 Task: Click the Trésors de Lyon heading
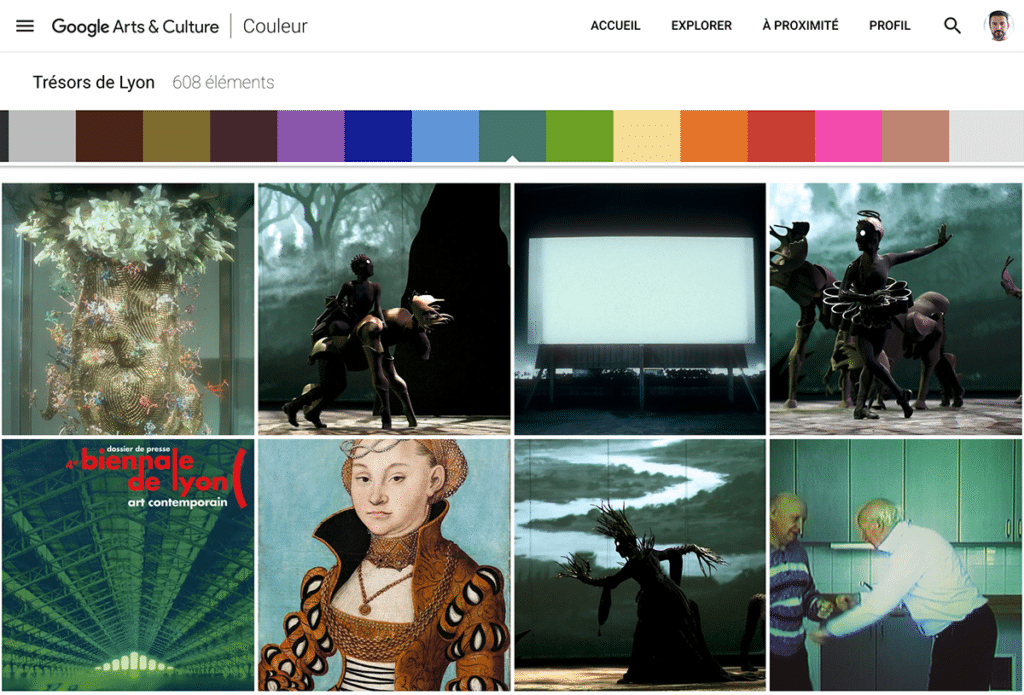point(94,82)
